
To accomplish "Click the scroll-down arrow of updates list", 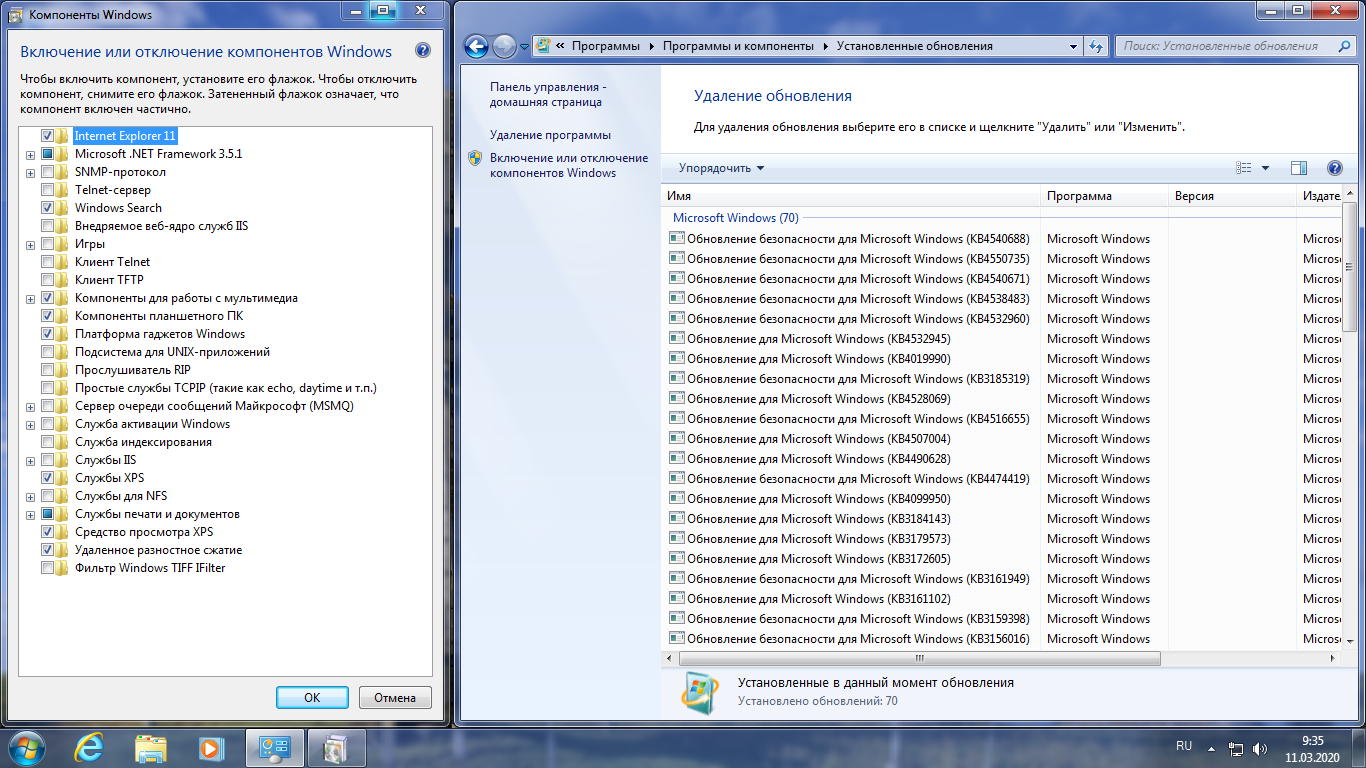I will point(1349,641).
